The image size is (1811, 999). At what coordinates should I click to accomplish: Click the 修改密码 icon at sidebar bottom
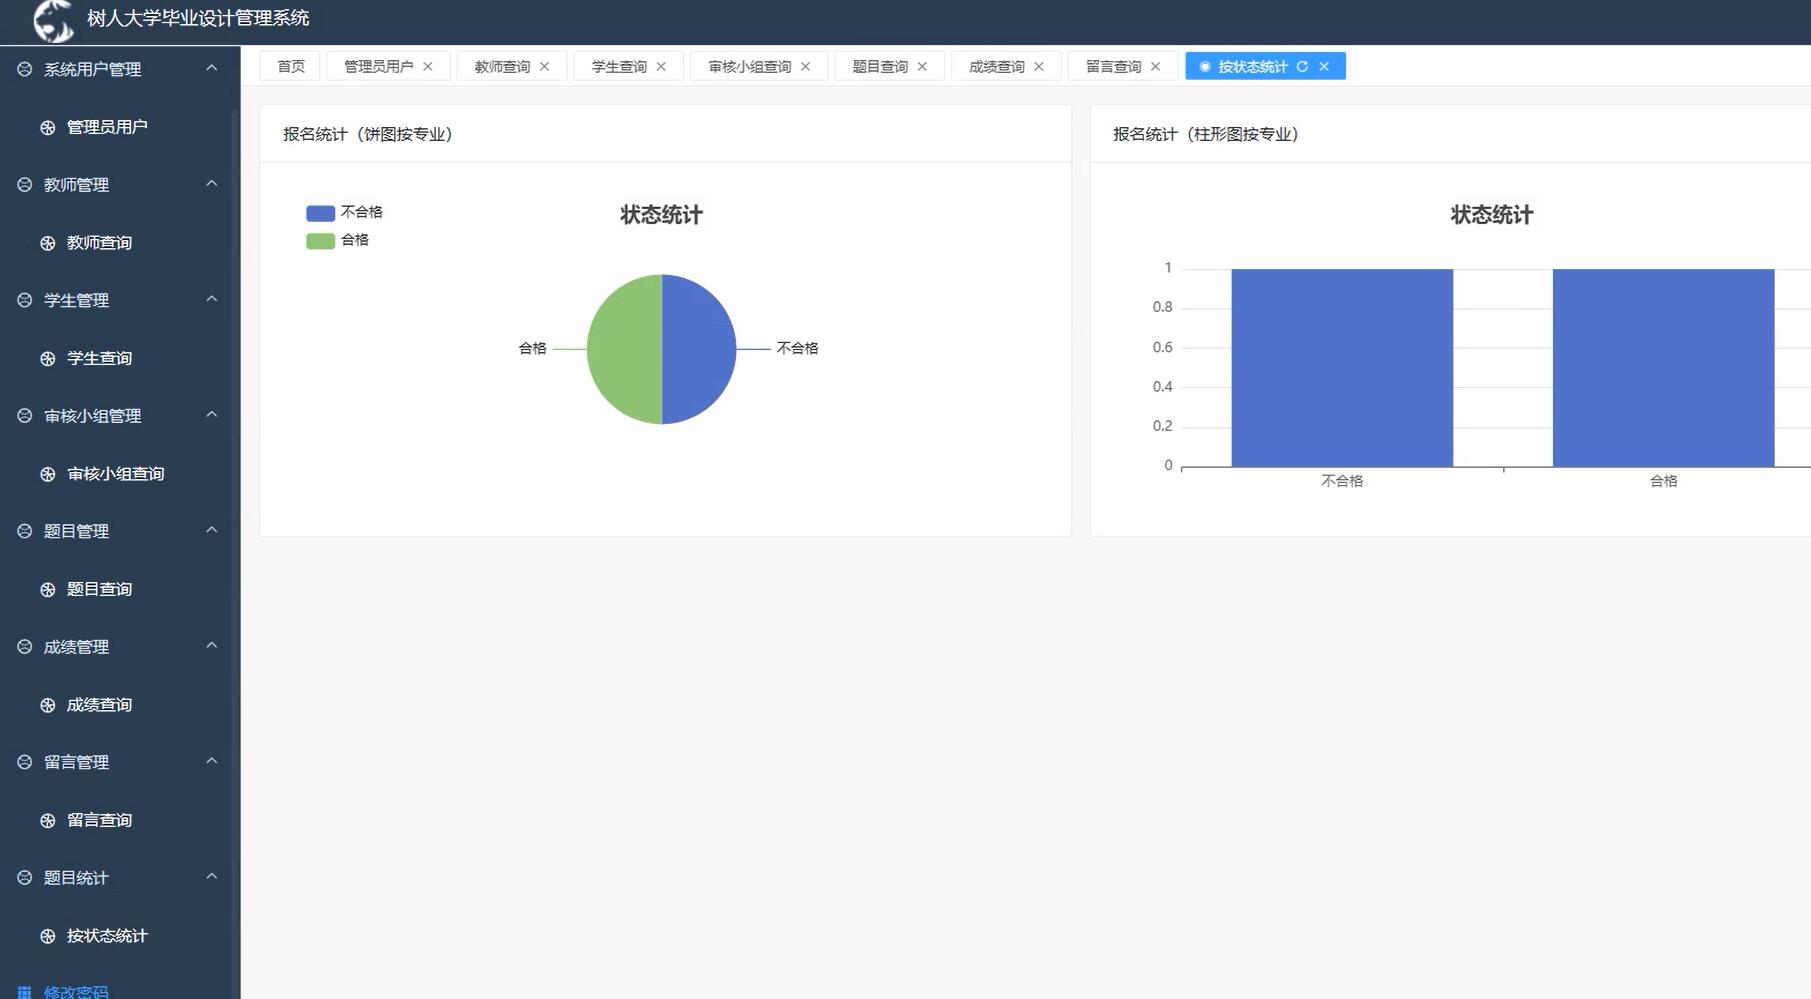(x=22, y=990)
